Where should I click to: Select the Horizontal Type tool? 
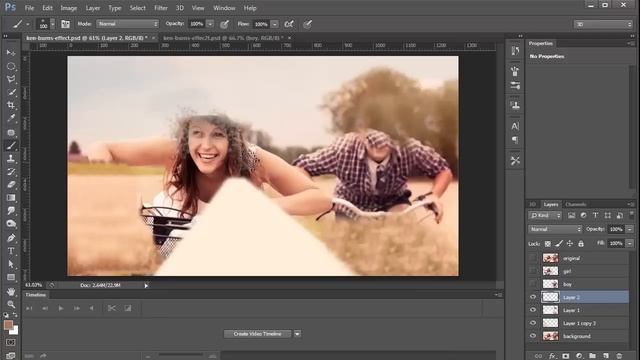(11, 251)
